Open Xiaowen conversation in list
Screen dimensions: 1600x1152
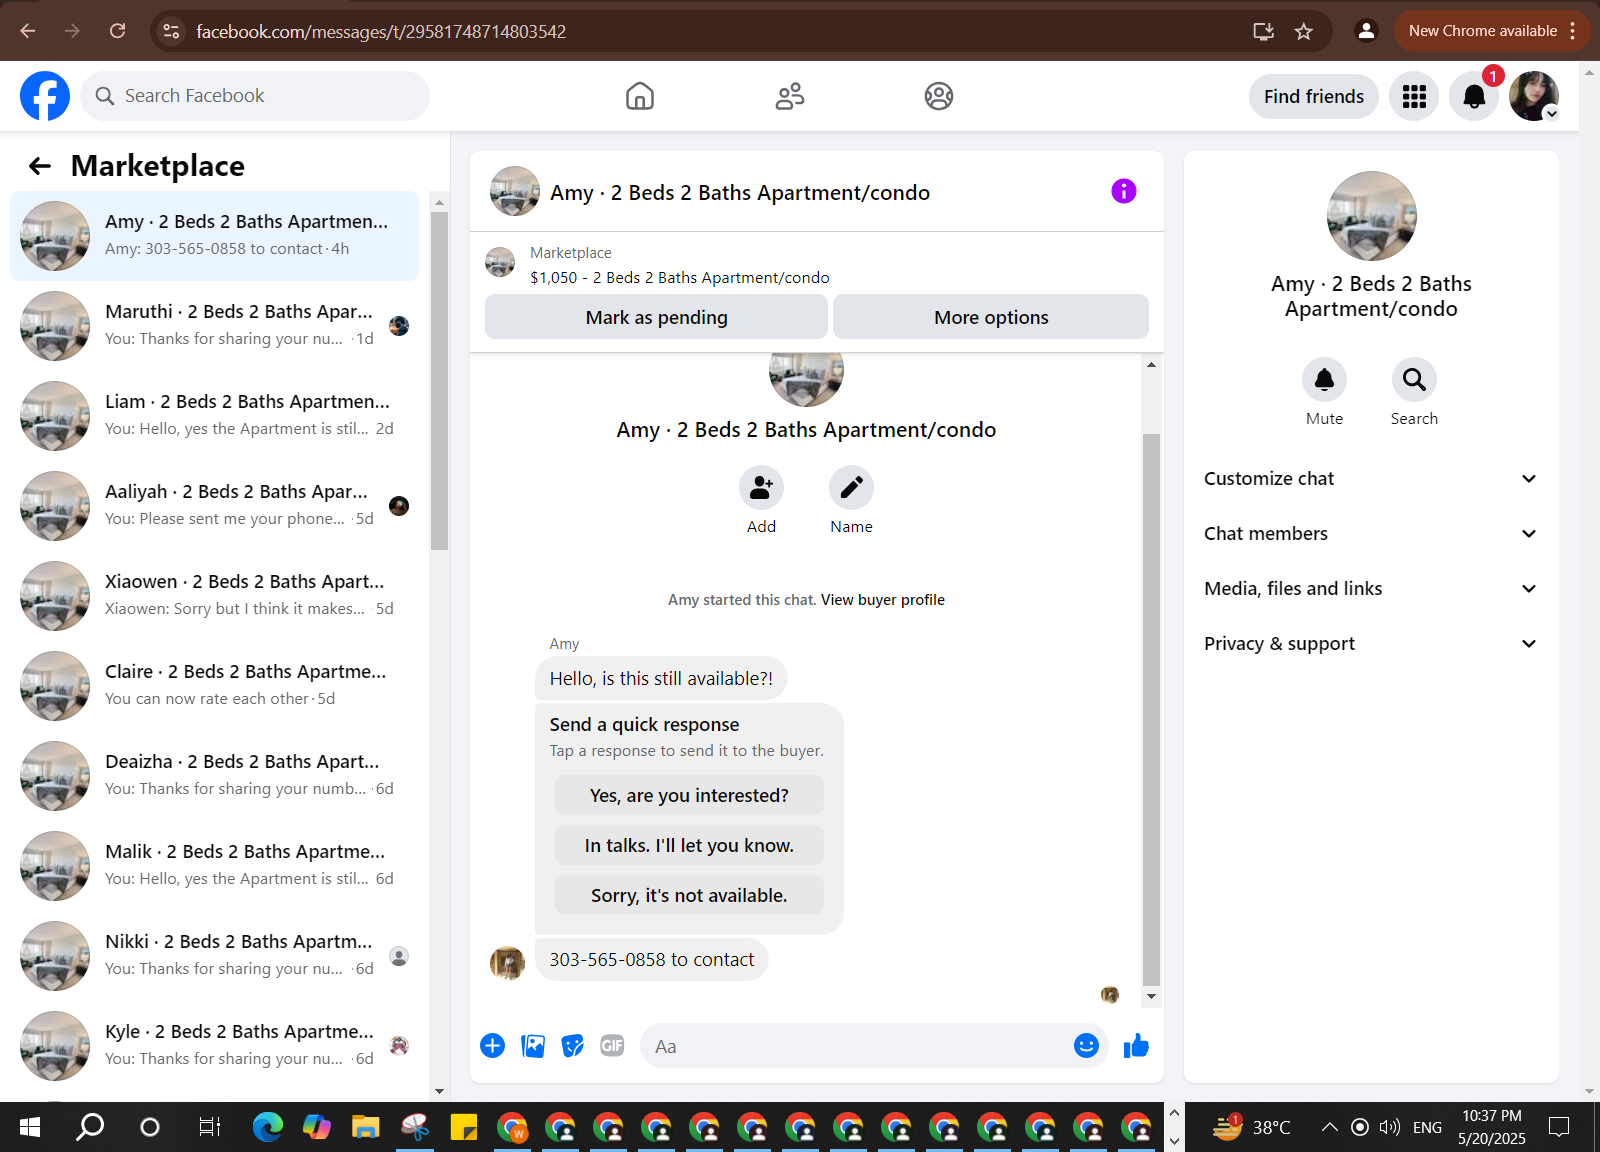click(214, 596)
